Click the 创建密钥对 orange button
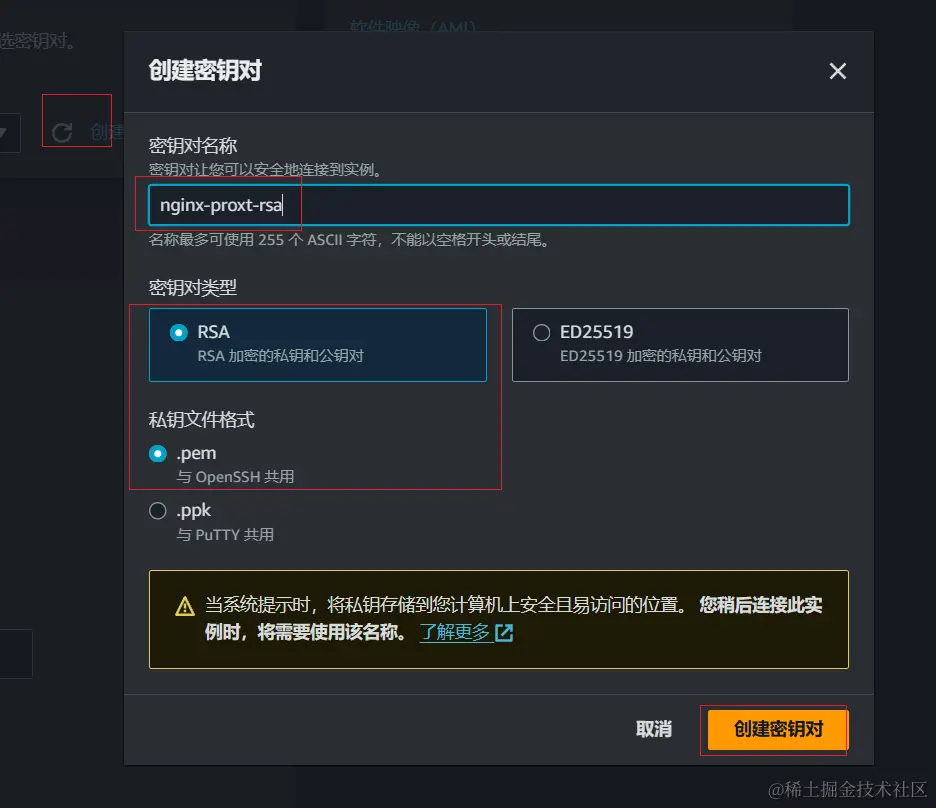Viewport: 936px width, 808px height. (x=777, y=729)
